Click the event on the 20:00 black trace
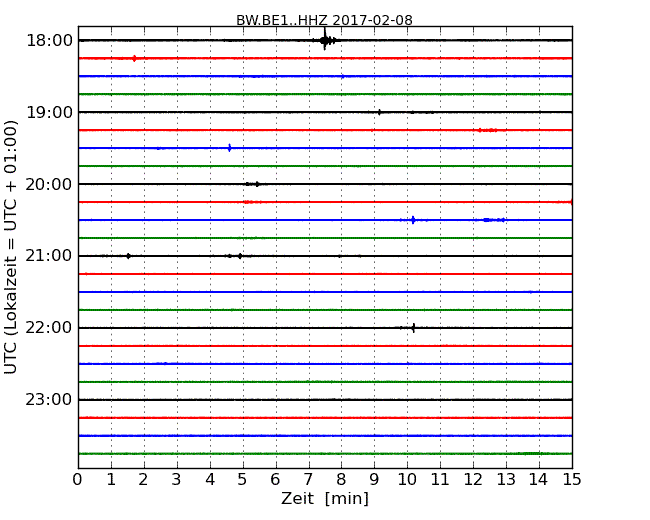This screenshot has height=520, width=650. [253, 184]
